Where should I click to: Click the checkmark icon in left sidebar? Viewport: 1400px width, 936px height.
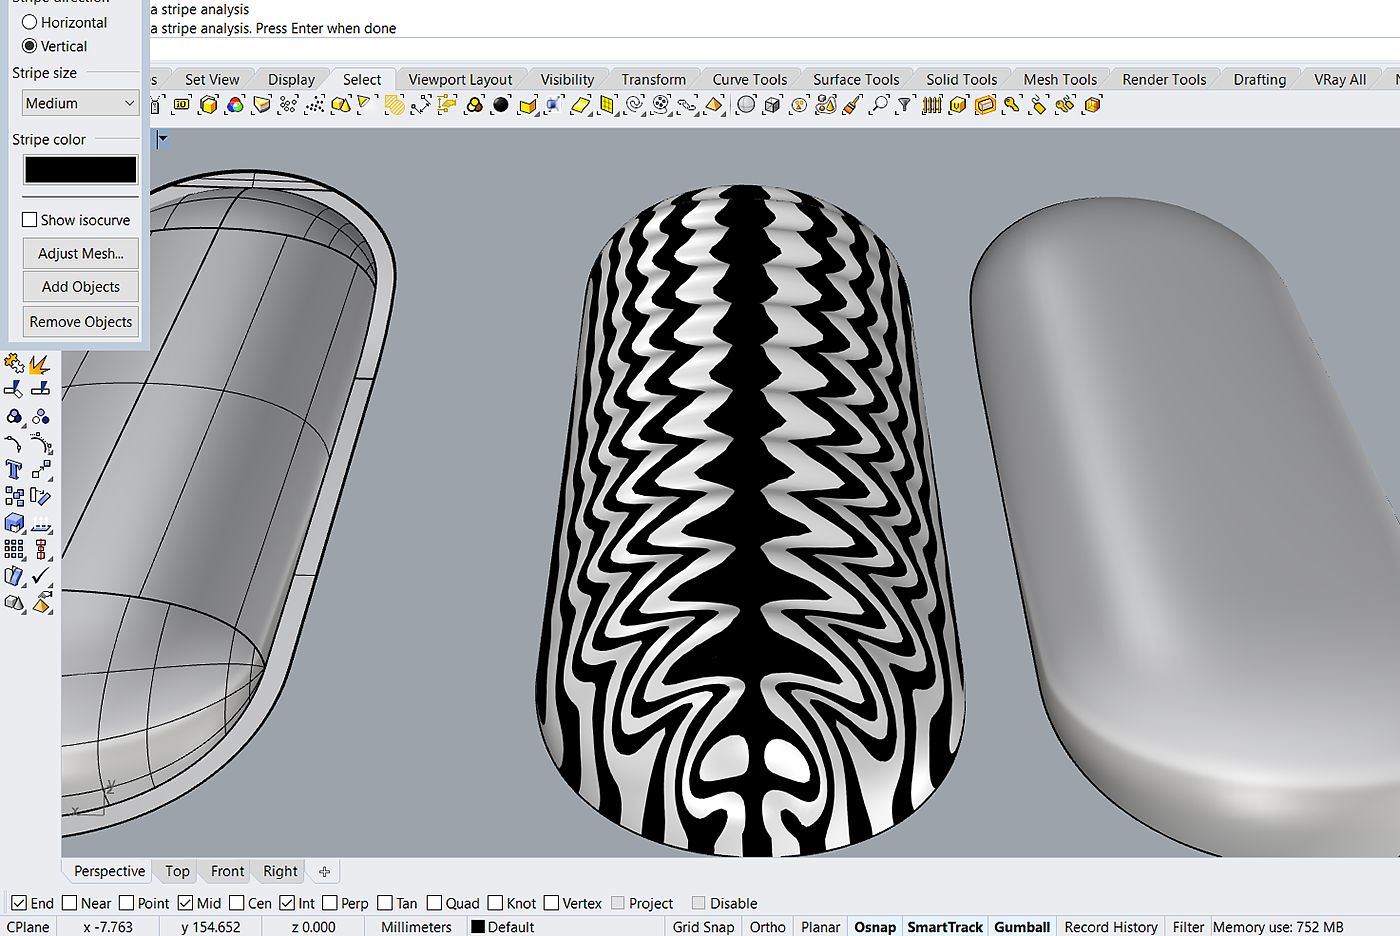[x=41, y=576]
